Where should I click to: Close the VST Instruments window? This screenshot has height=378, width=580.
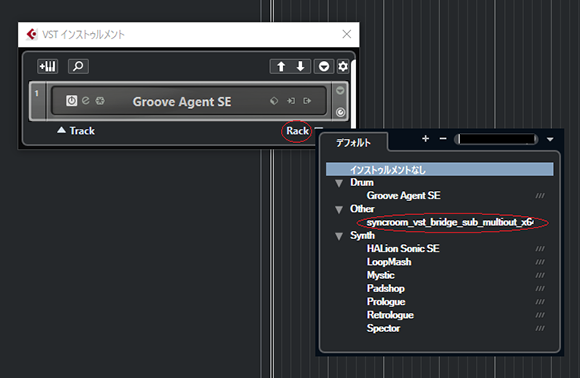(347, 34)
